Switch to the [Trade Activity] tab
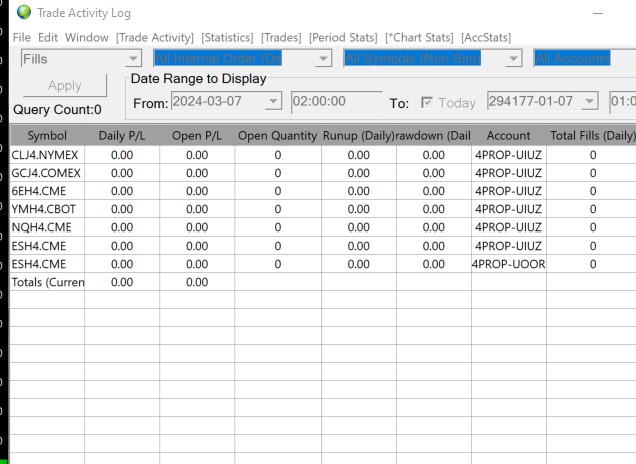 click(x=155, y=37)
